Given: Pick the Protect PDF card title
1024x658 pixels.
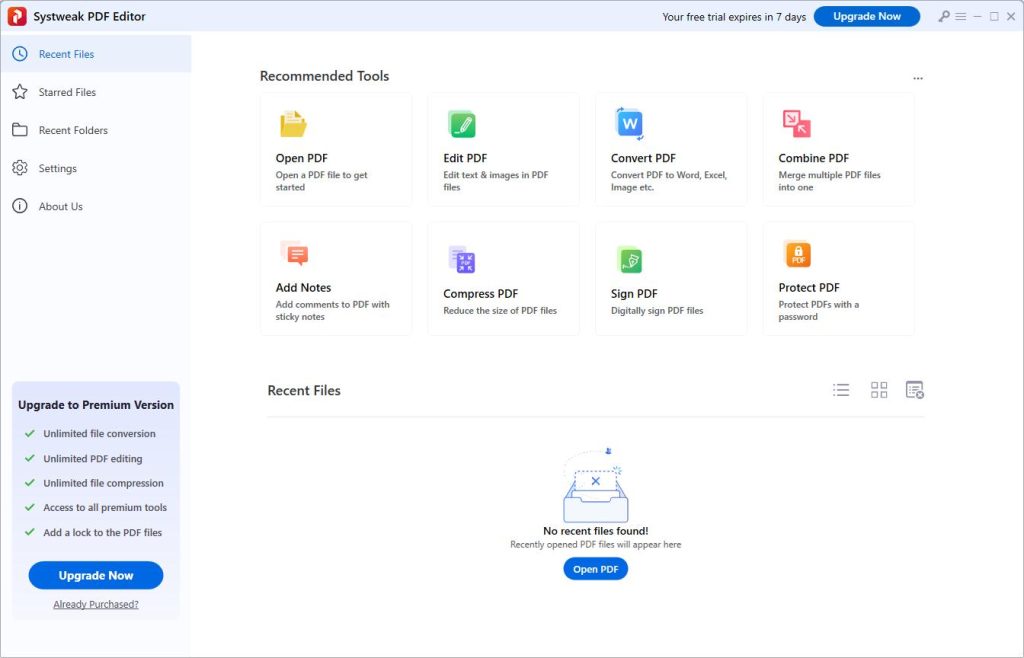Looking at the screenshot, I should 809,287.
